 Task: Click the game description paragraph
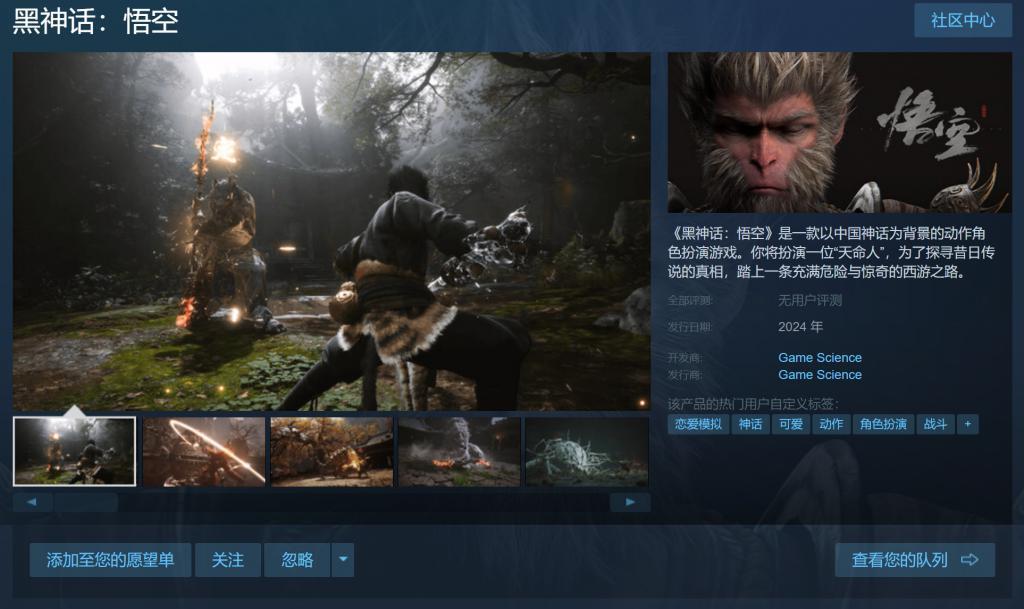click(x=831, y=252)
